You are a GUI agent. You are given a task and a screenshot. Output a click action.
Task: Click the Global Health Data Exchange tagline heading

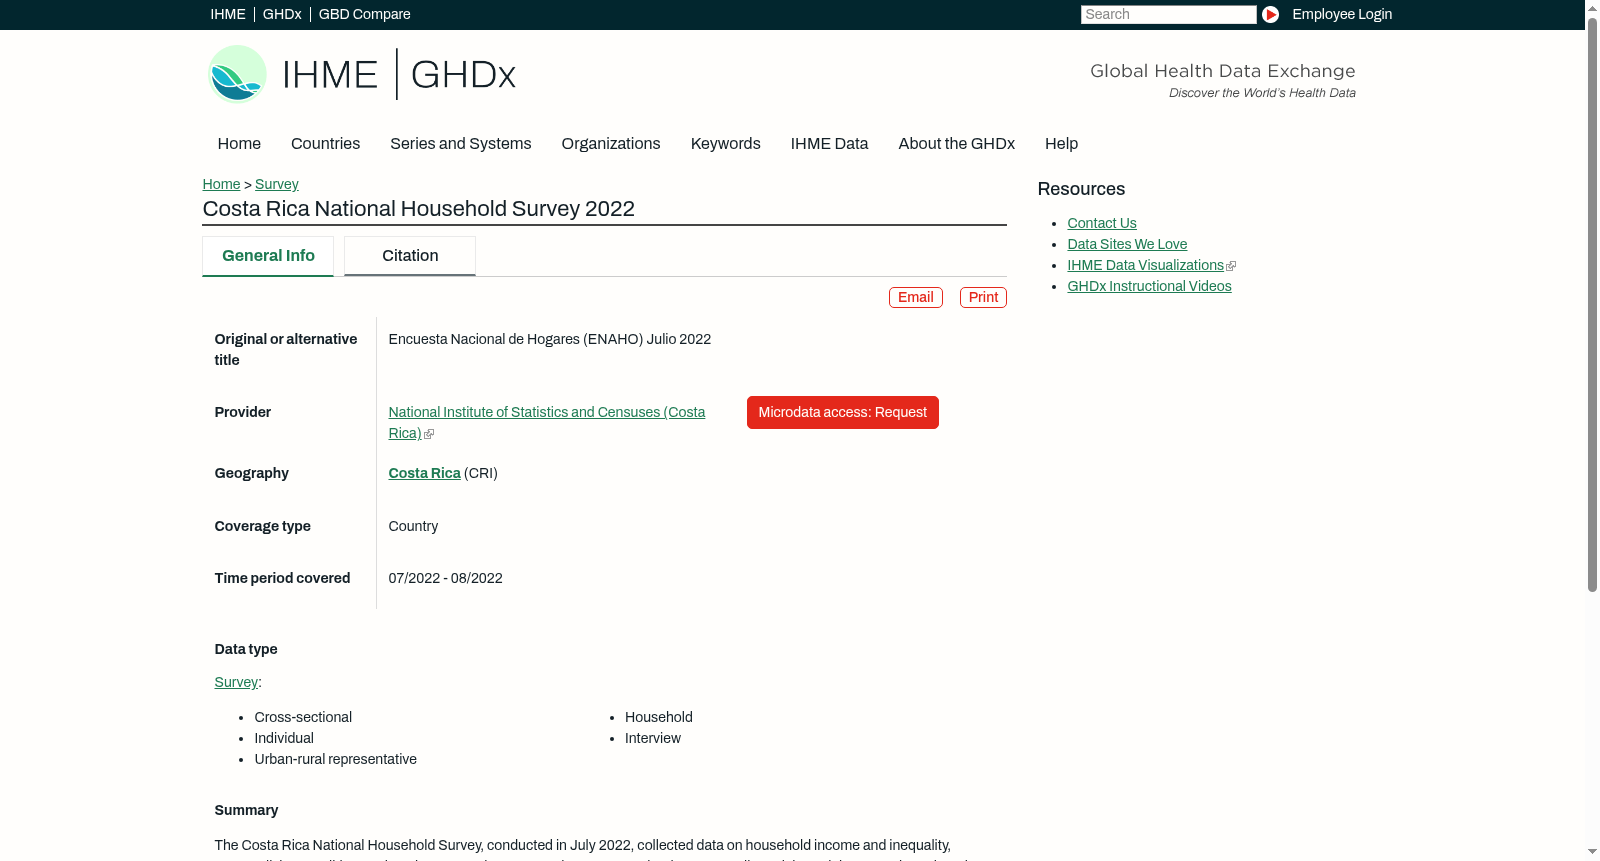coord(1223,71)
